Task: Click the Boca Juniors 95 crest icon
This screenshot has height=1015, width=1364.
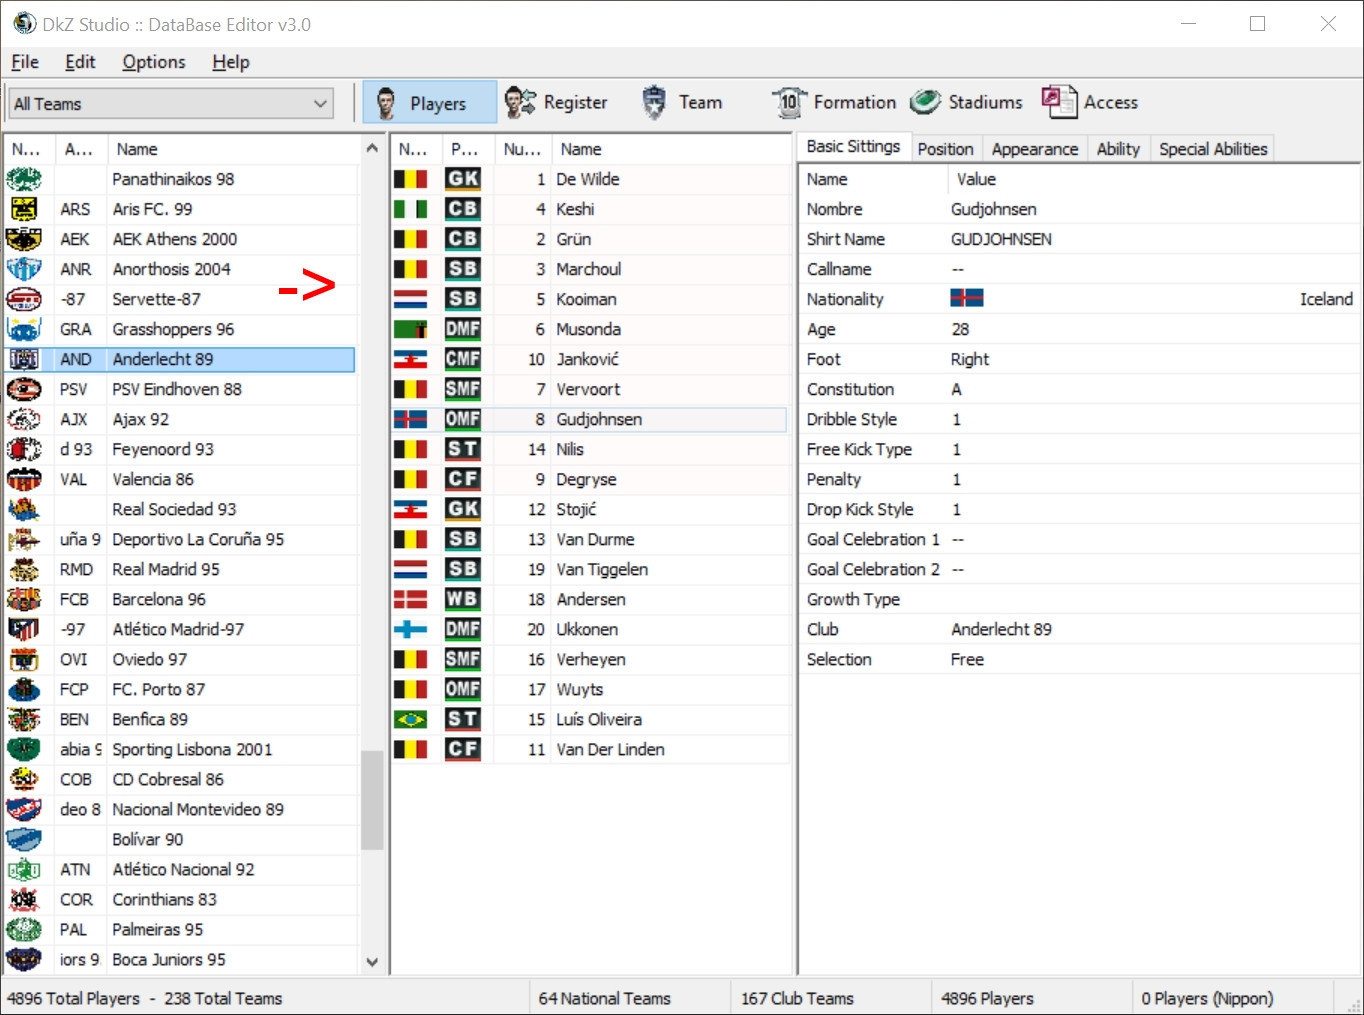Action: click(24, 959)
